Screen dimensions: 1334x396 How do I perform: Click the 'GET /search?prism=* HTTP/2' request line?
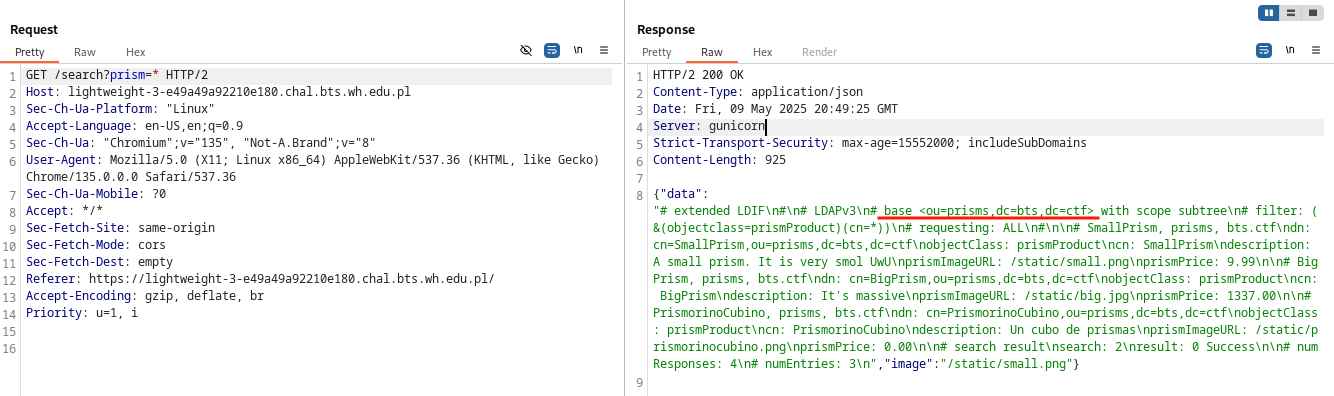click(117, 75)
